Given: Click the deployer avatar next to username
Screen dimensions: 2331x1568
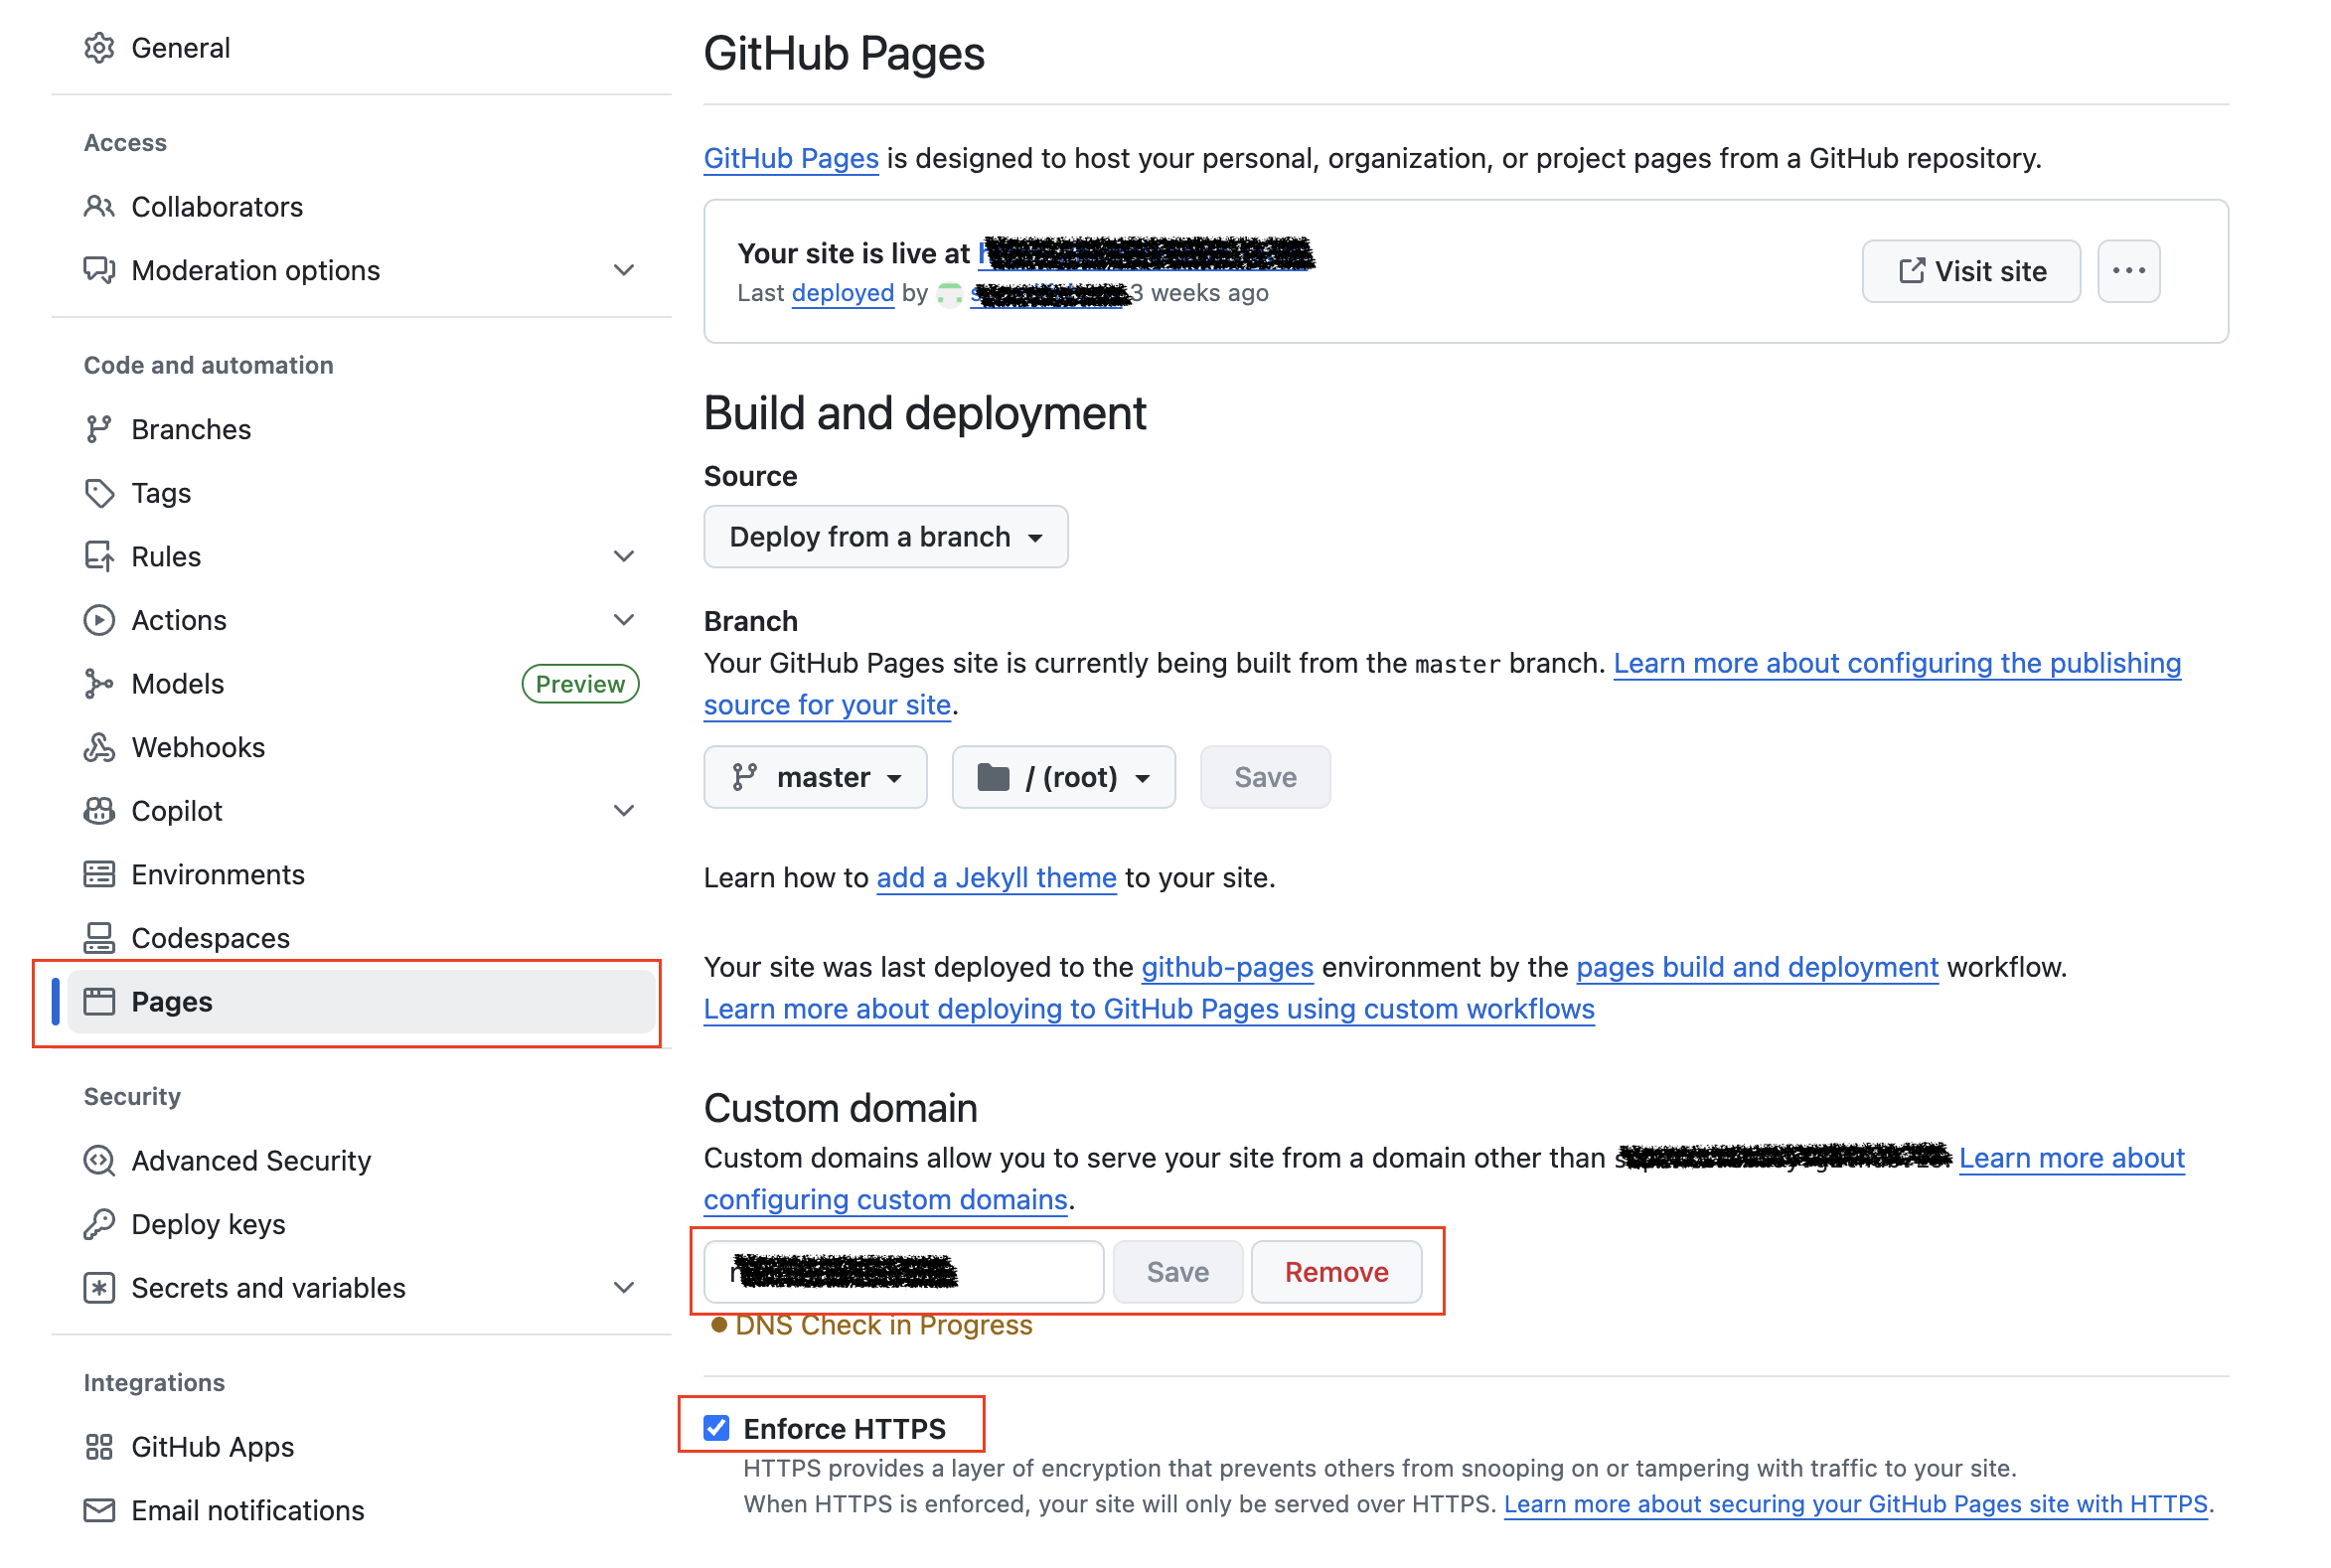Looking at the screenshot, I should click(950, 294).
